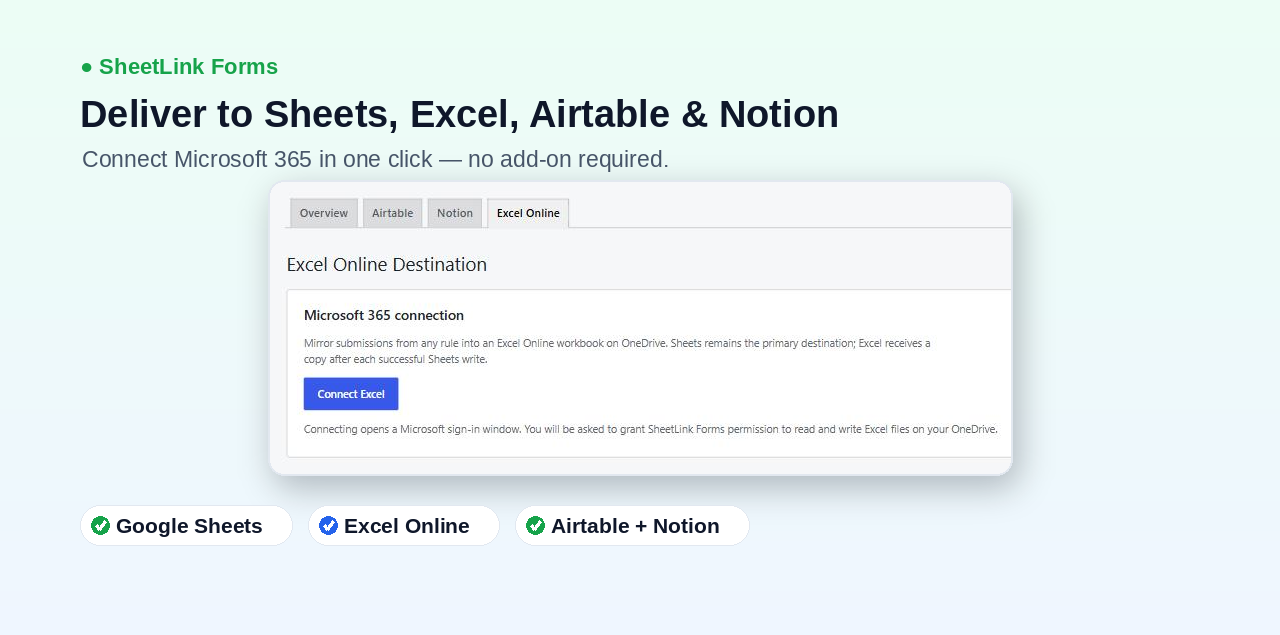Image resolution: width=1280 pixels, height=635 pixels.
Task: Click the SheetLink Forms brand name
Action: (x=188, y=67)
